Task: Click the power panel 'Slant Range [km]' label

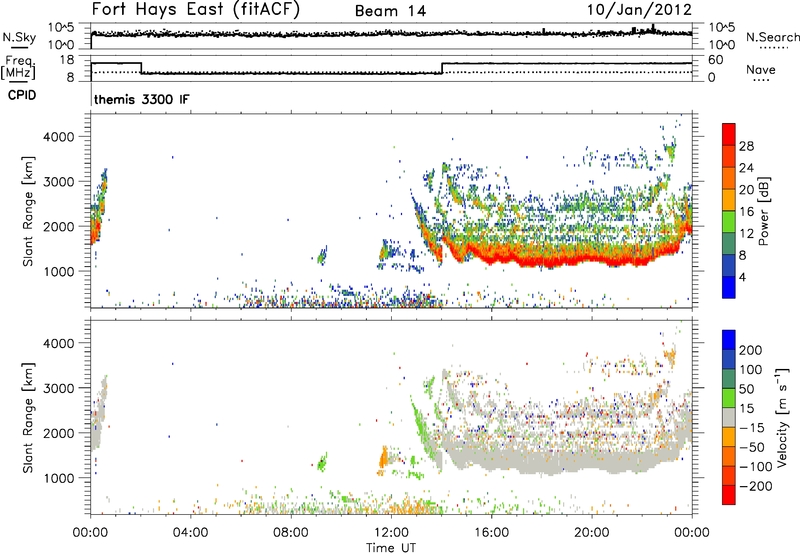Action: point(27,211)
